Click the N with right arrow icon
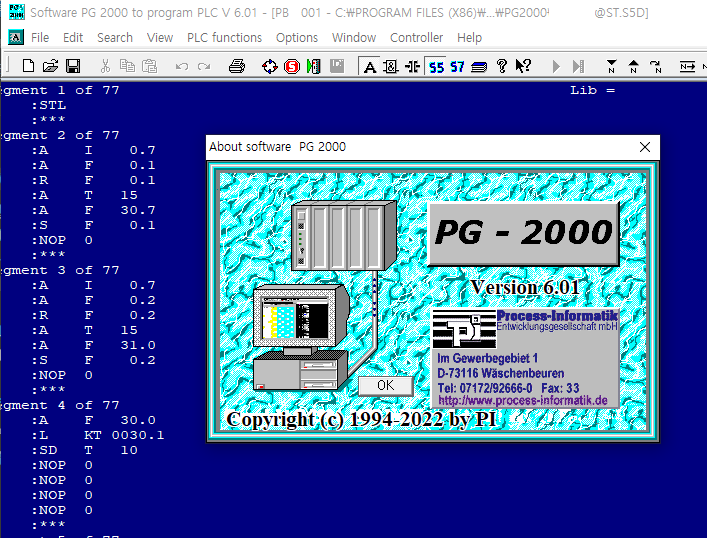 click(x=688, y=67)
